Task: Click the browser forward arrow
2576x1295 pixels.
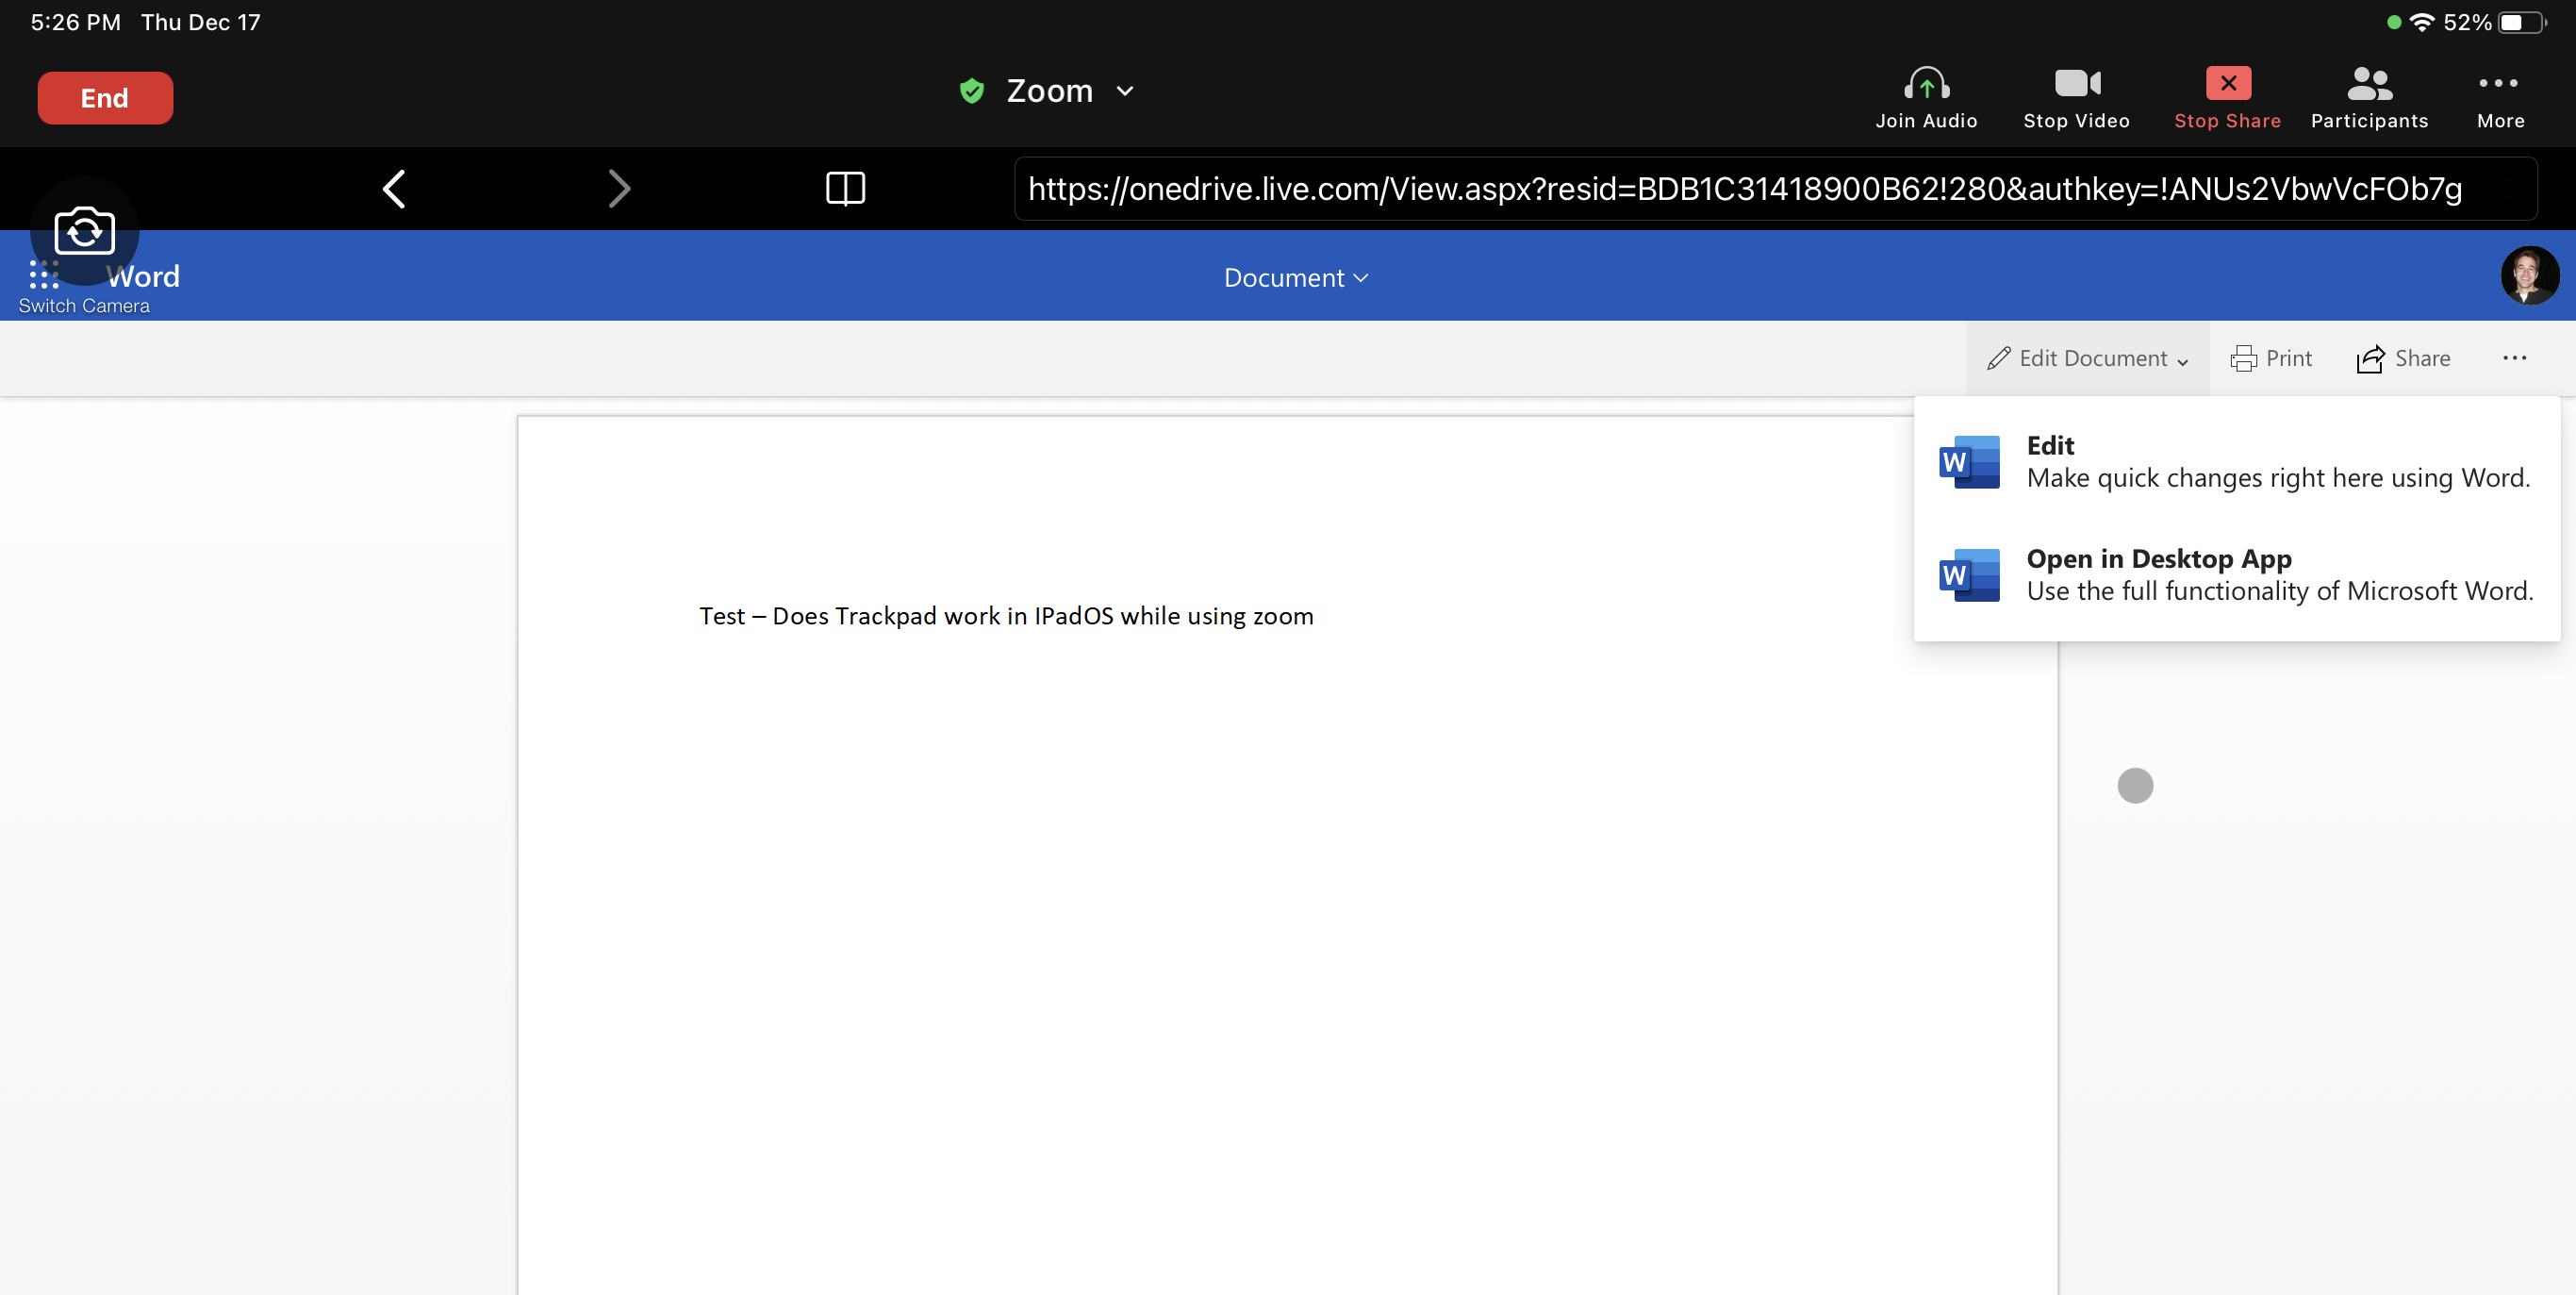Action: click(619, 188)
